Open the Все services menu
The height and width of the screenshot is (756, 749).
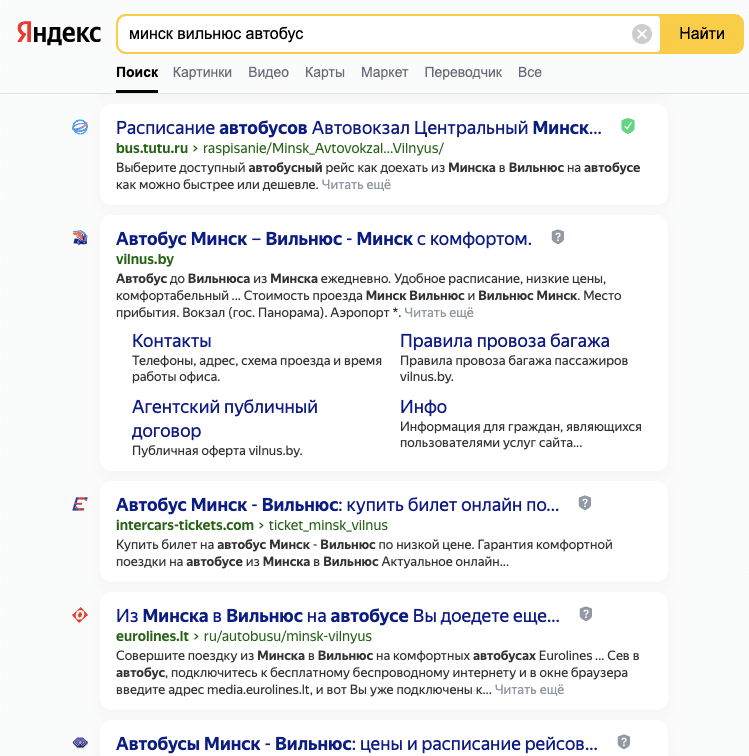(530, 72)
